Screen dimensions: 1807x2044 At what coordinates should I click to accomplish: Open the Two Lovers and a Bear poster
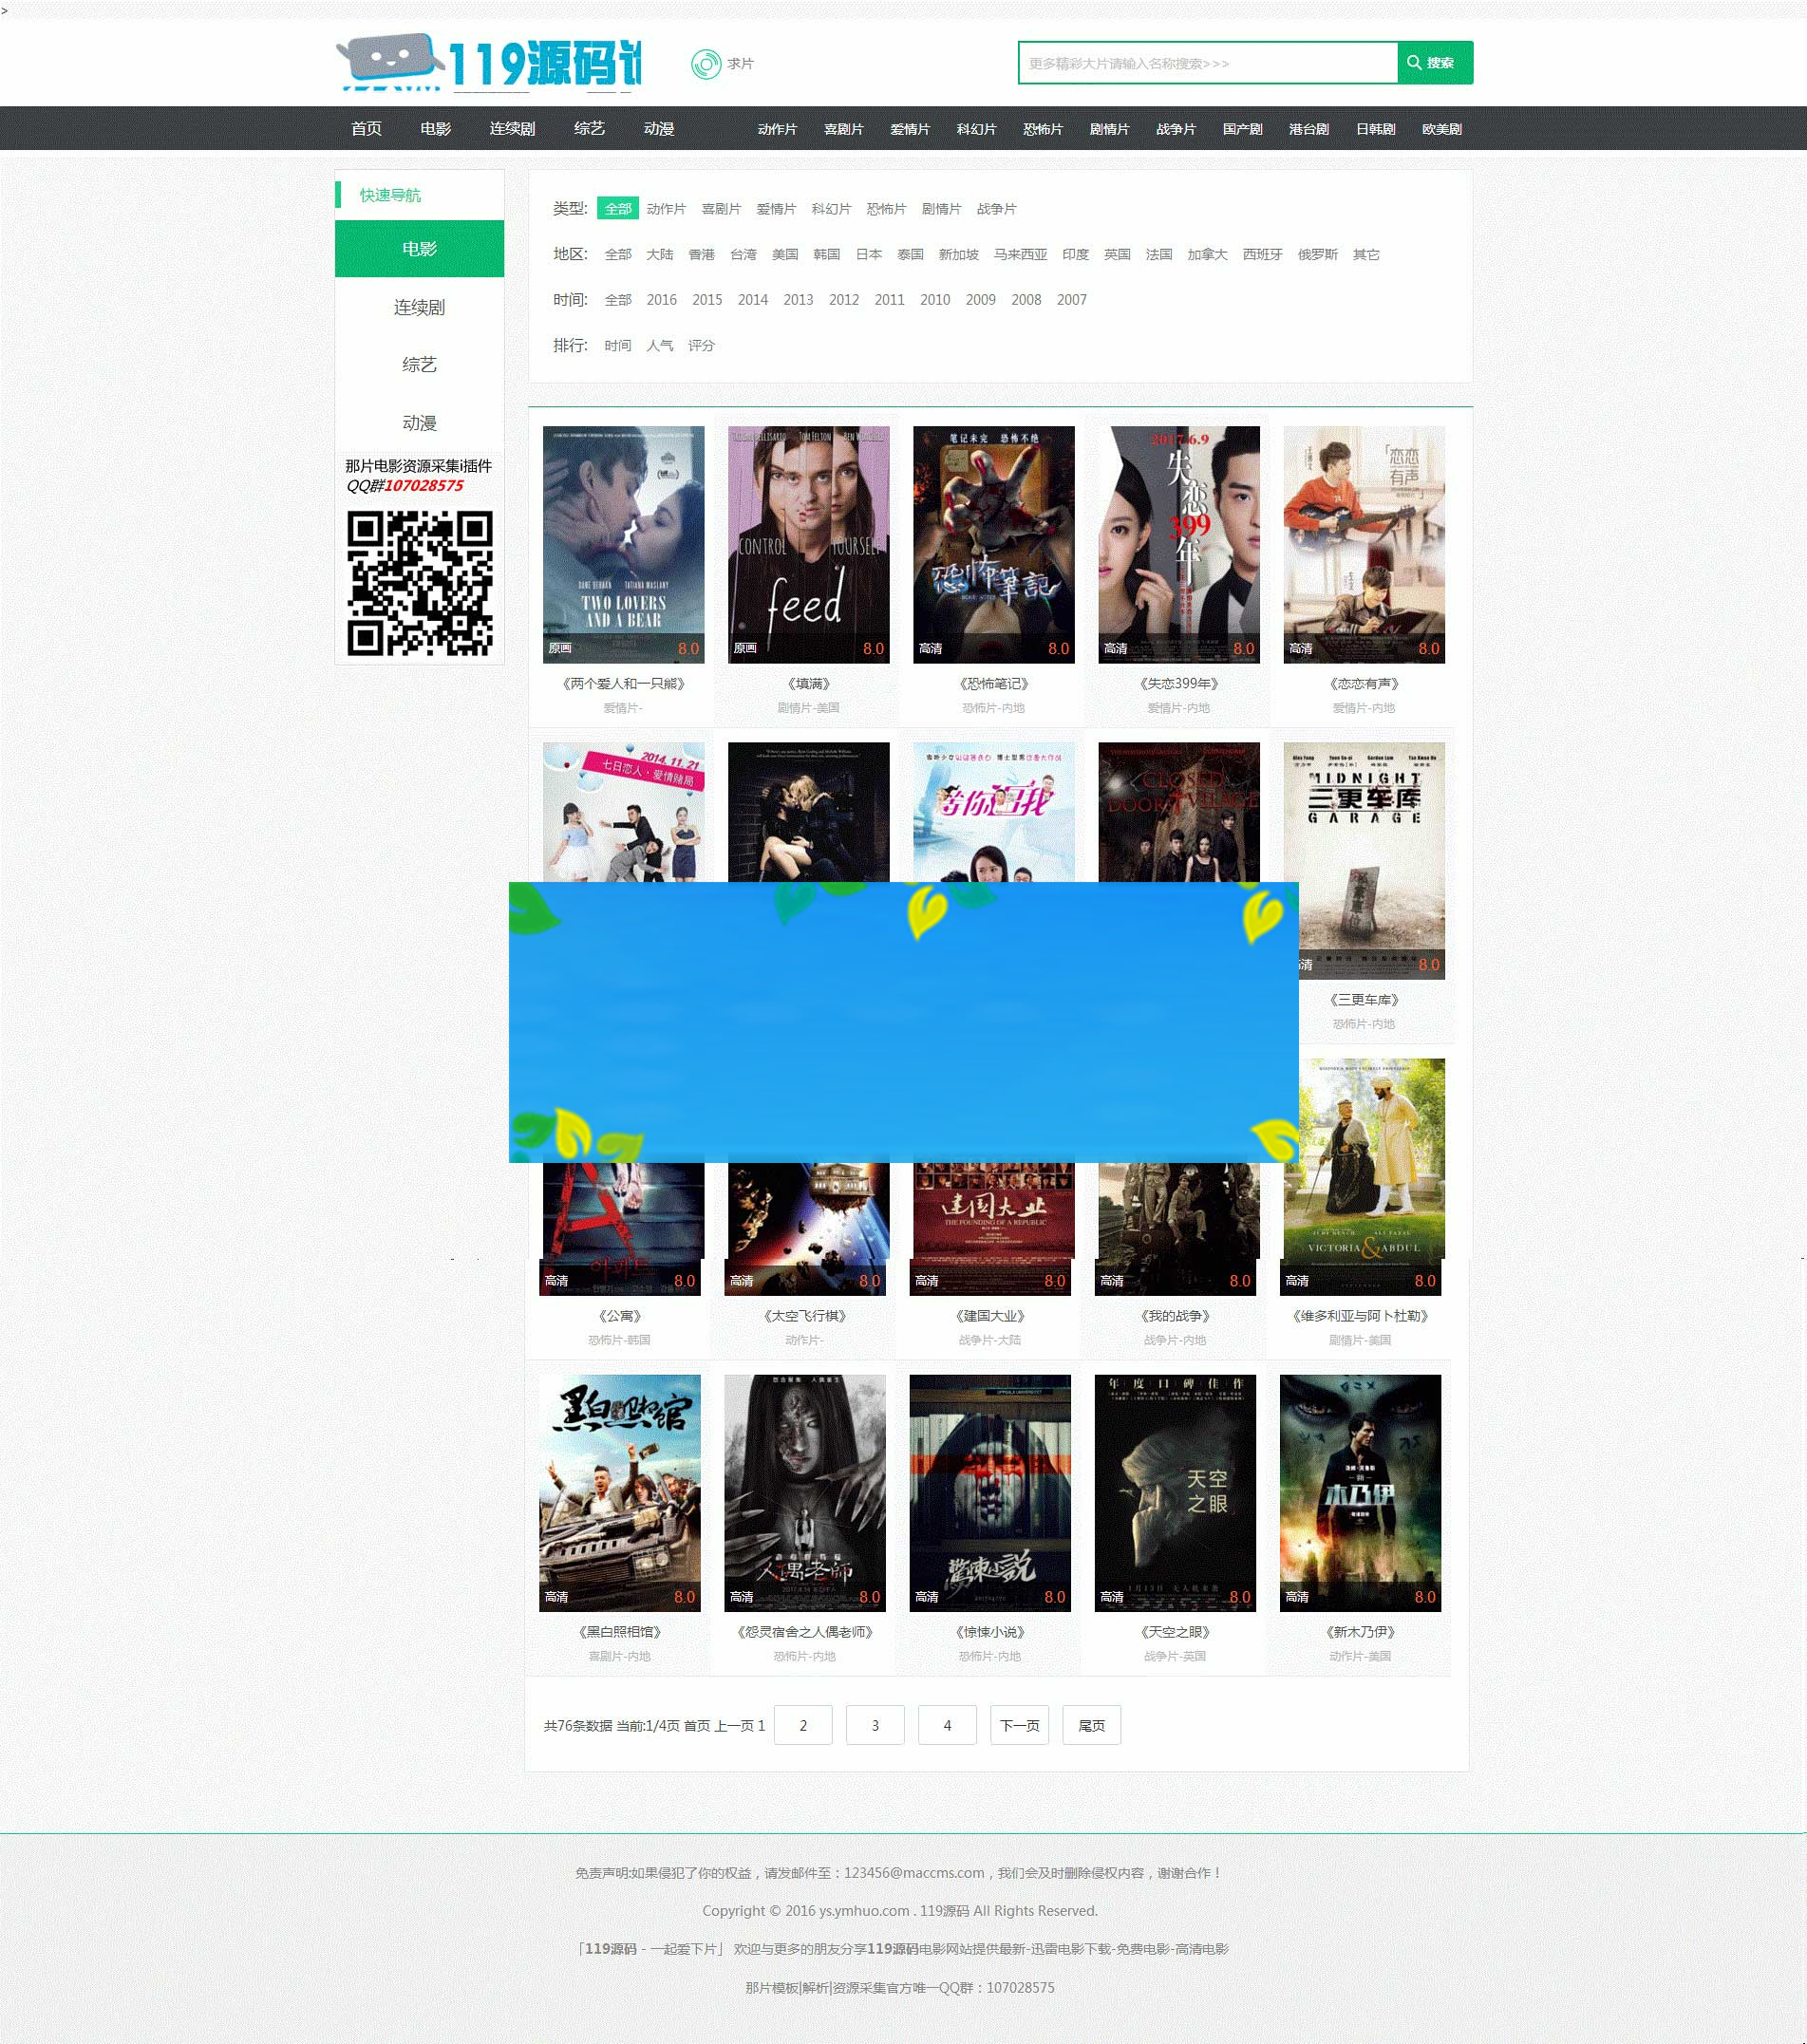[x=623, y=544]
